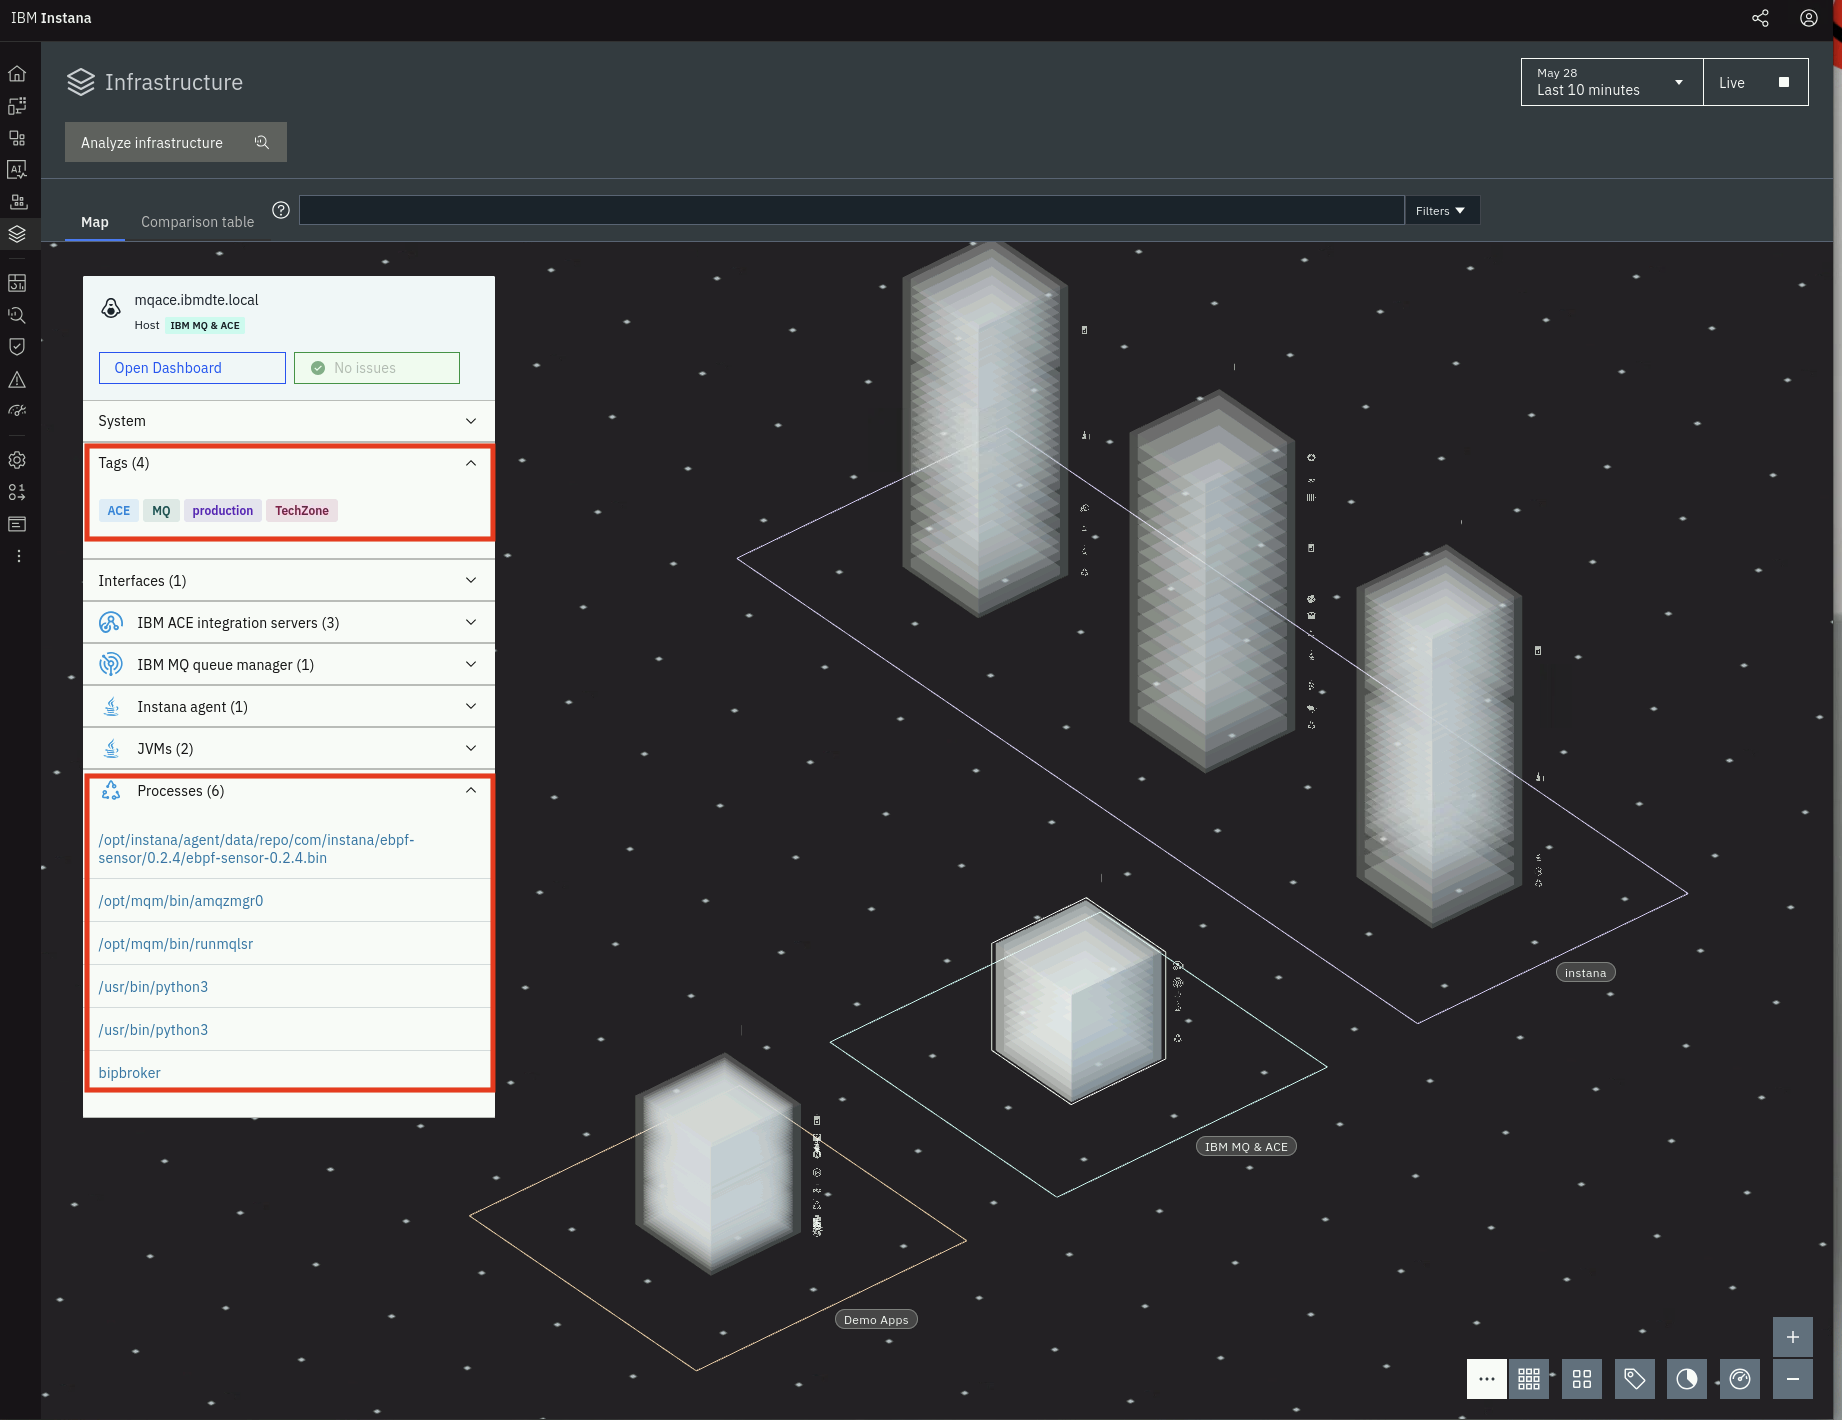The height and width of the screenshot is (1420, 1842).
Task: Click the Live label button
Action: (1732, 83)
